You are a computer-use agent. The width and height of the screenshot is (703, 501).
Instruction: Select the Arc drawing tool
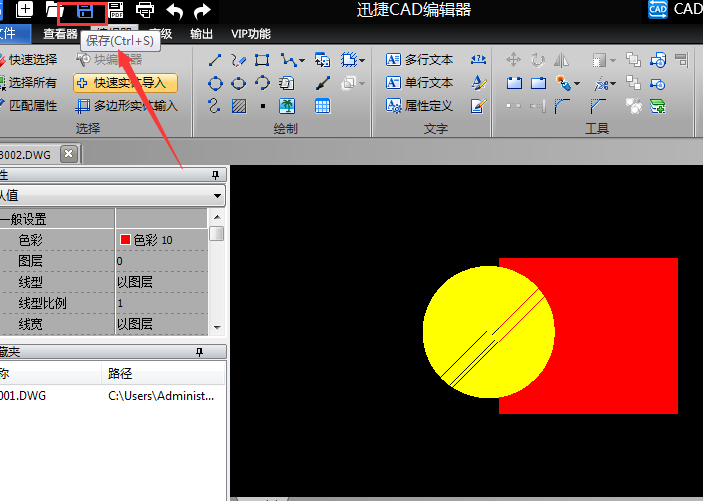262,83
